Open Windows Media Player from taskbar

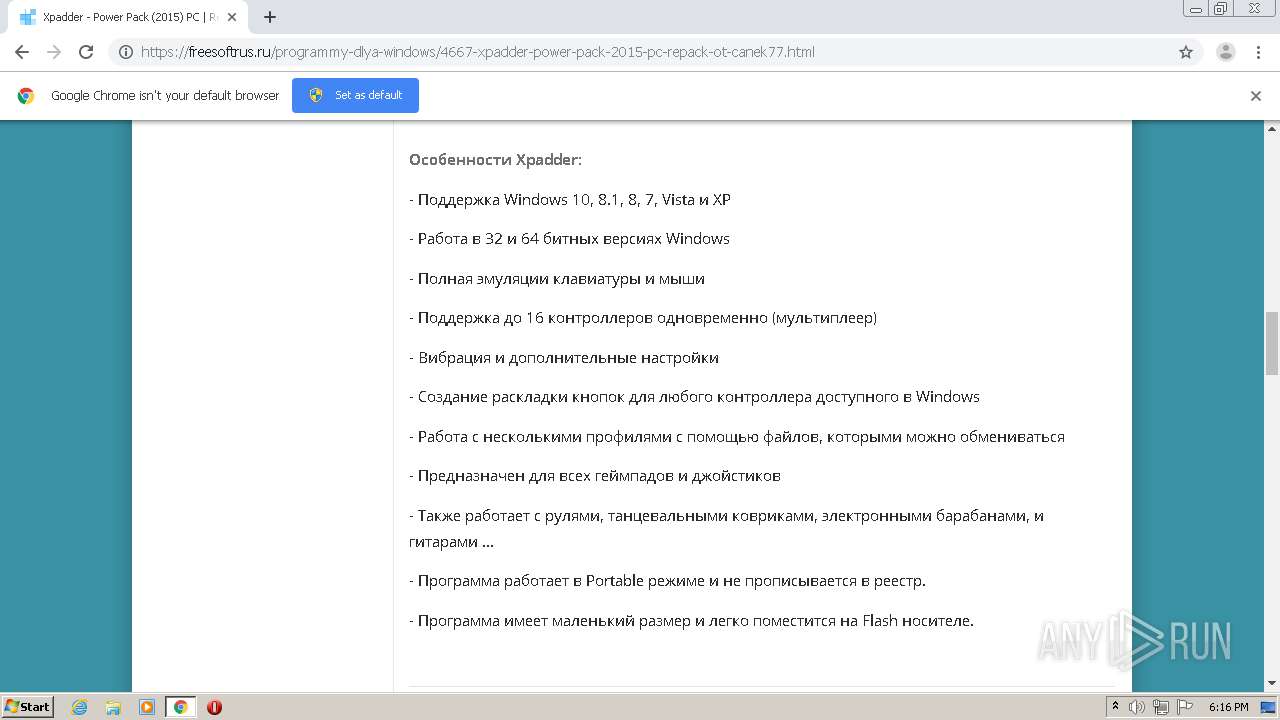point(146,707)
